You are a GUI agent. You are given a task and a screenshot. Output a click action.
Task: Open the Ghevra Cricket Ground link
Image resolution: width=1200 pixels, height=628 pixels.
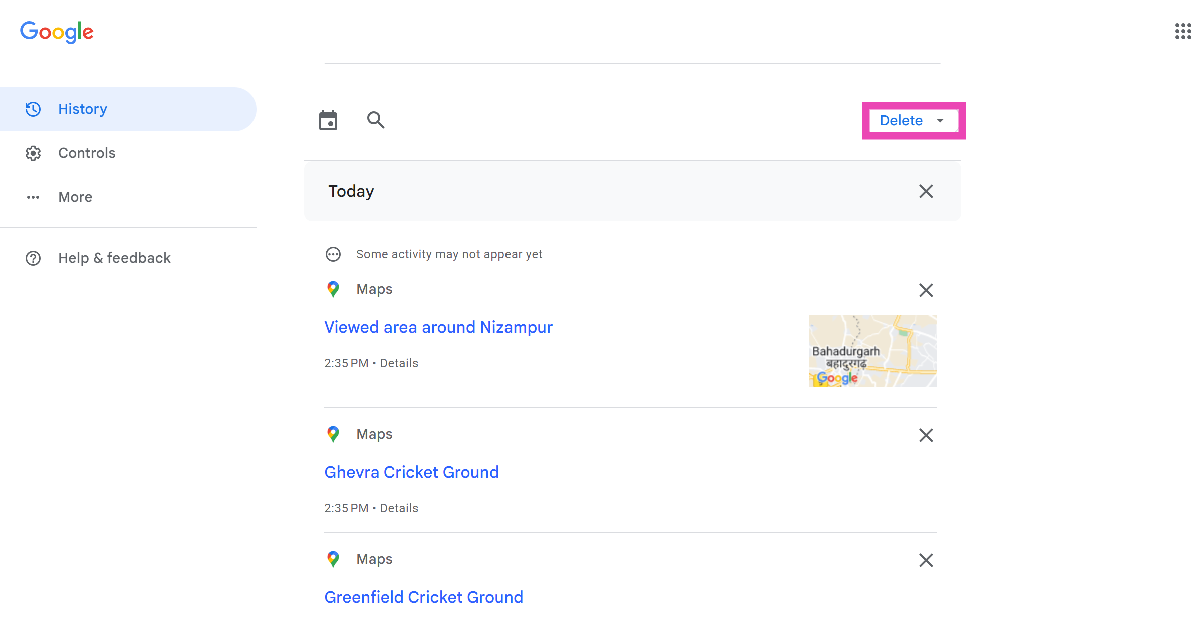coord(411,472)
